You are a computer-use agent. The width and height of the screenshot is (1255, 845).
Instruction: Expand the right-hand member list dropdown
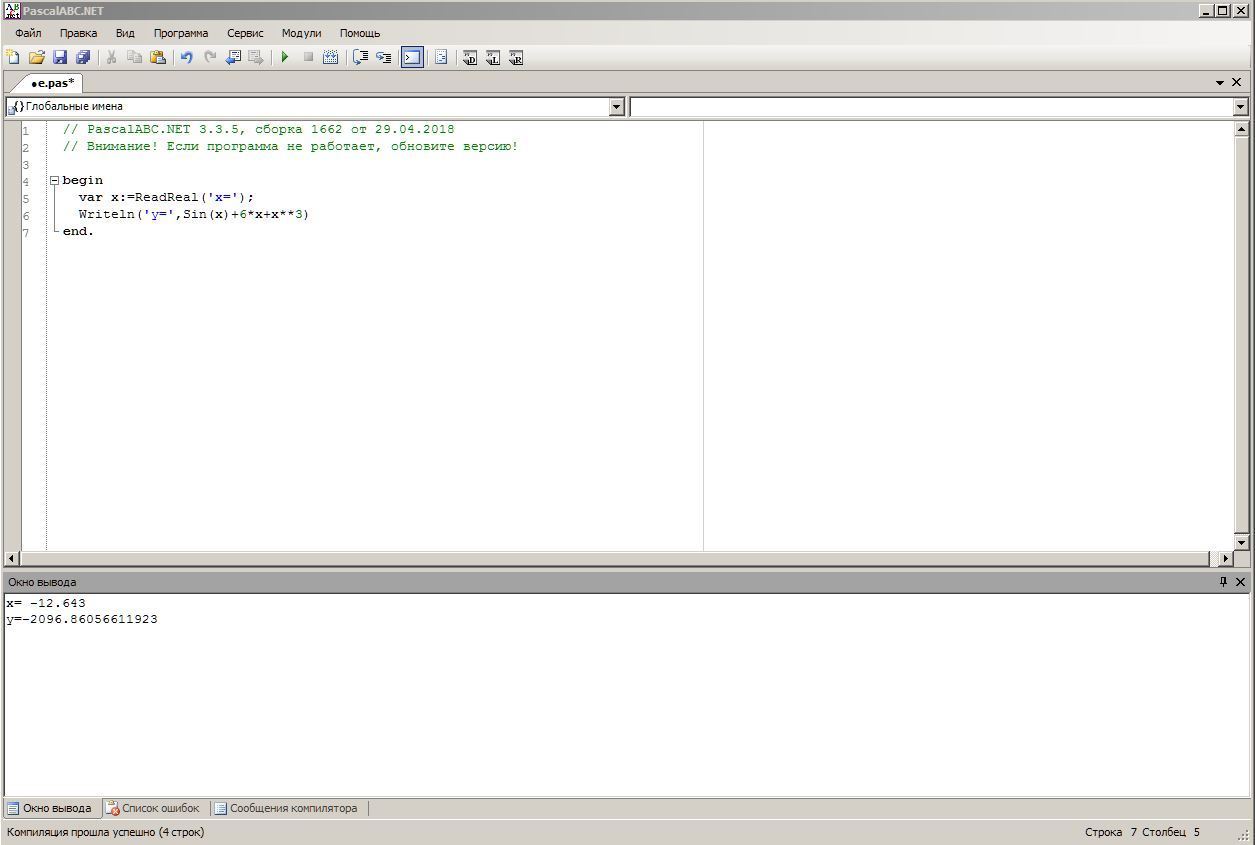coord(1240,107)
